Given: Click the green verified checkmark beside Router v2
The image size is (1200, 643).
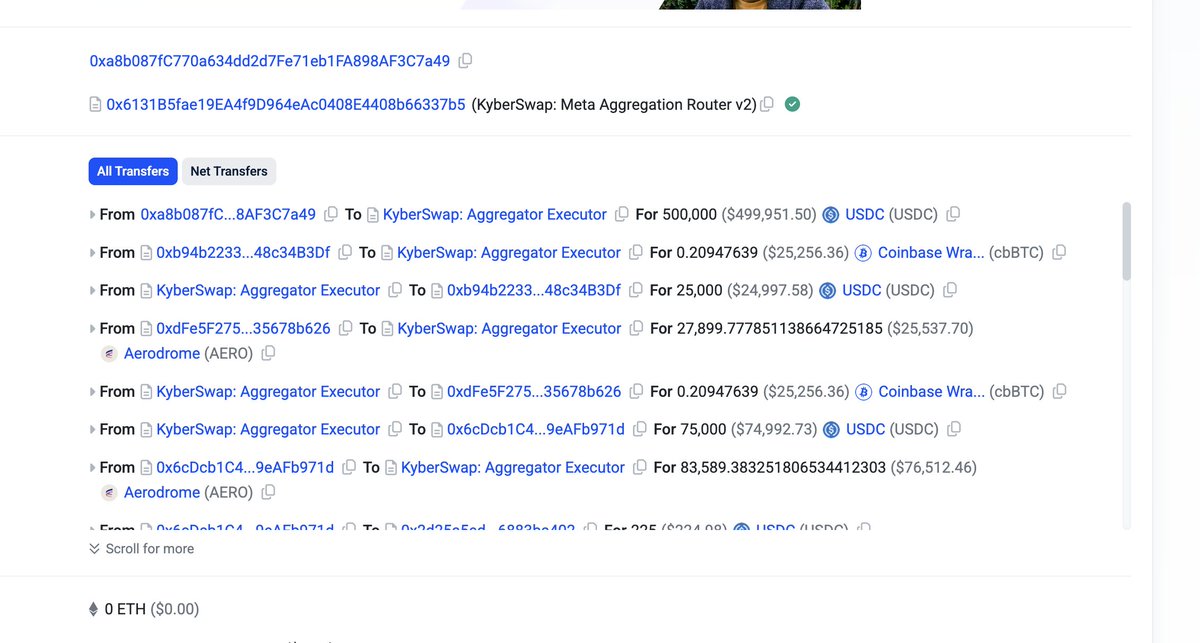Looking at the screenshot, I should 792,104.
